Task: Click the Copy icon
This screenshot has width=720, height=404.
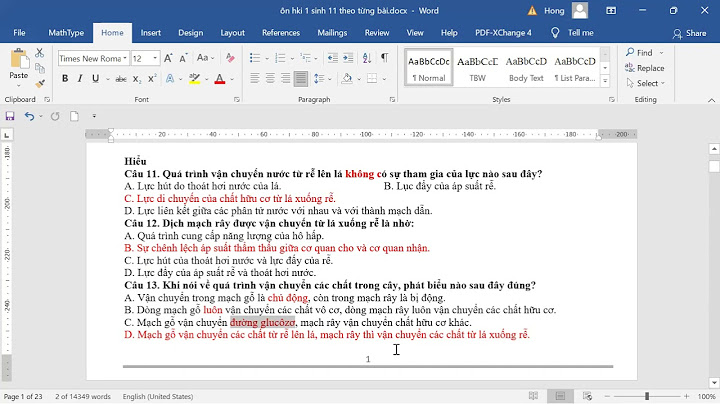Action: point(39,68)
